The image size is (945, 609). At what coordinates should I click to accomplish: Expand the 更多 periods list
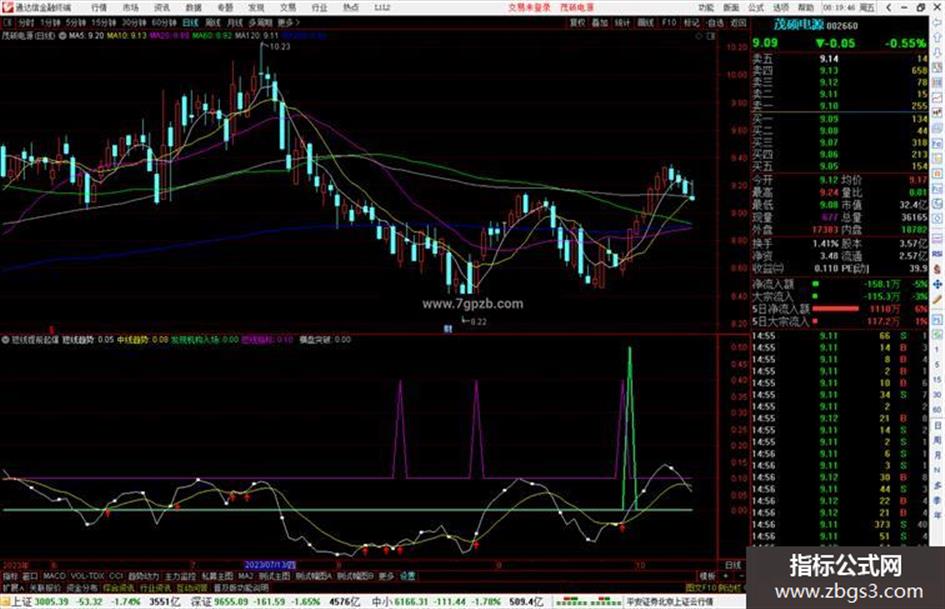(x=288, y=23)
